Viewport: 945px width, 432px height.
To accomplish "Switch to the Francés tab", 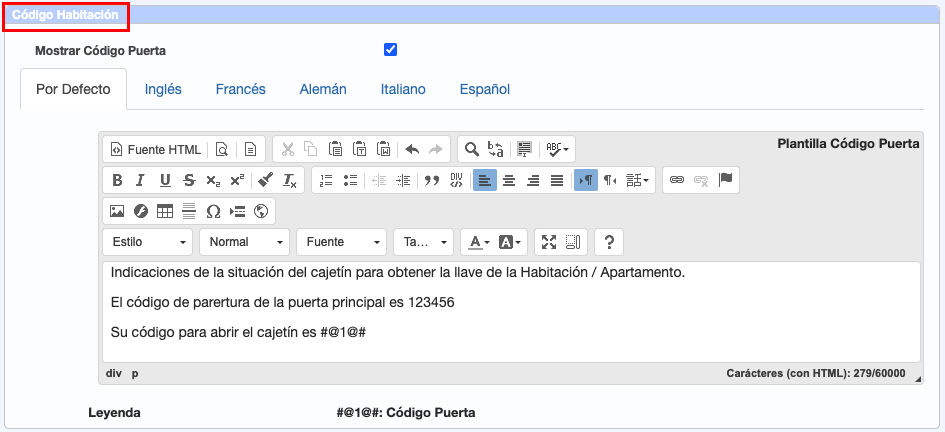I will 240,89.
